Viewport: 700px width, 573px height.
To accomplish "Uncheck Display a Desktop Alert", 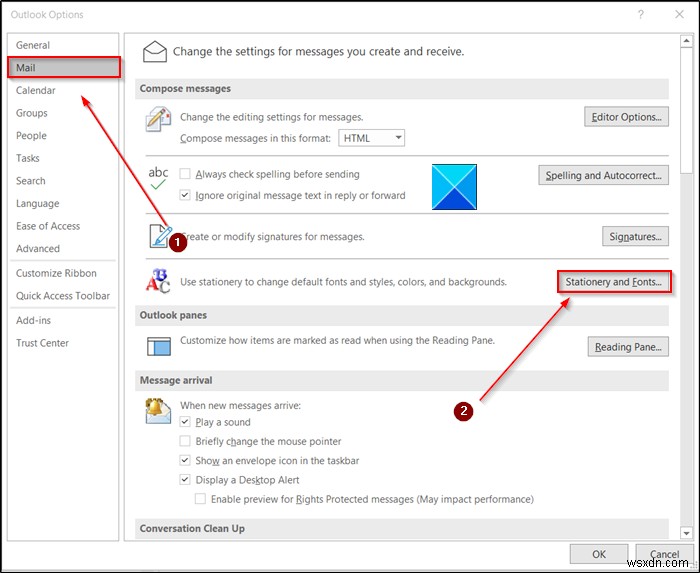I will pos(185,480).
